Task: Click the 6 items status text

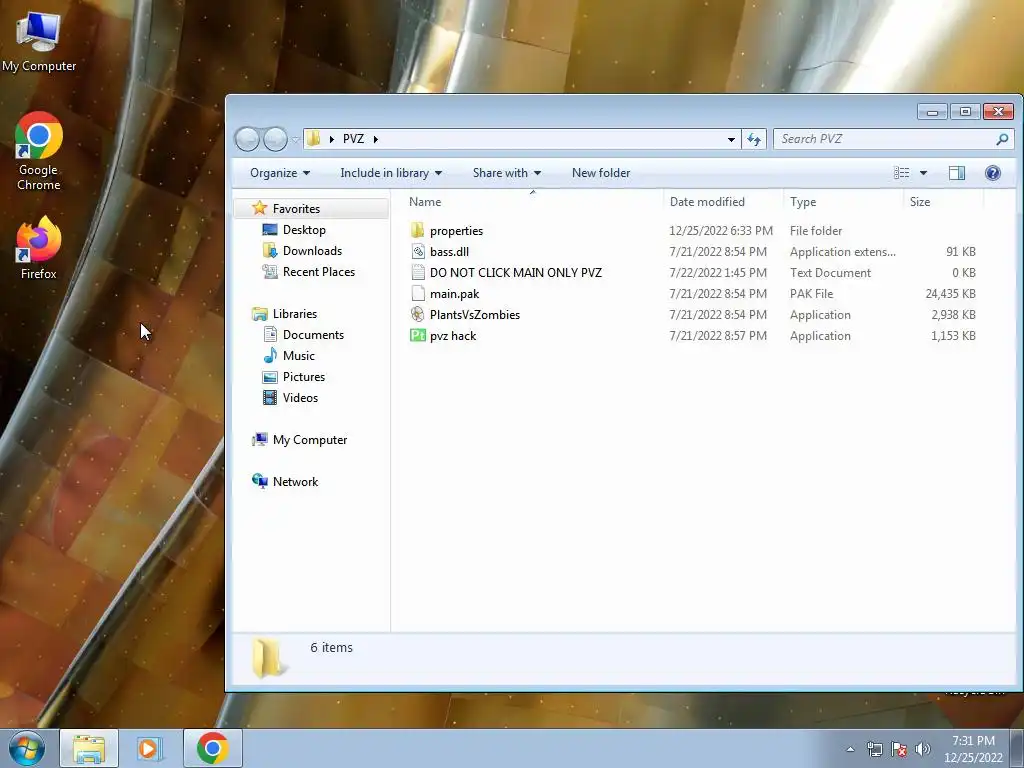Action: [331, 647]
